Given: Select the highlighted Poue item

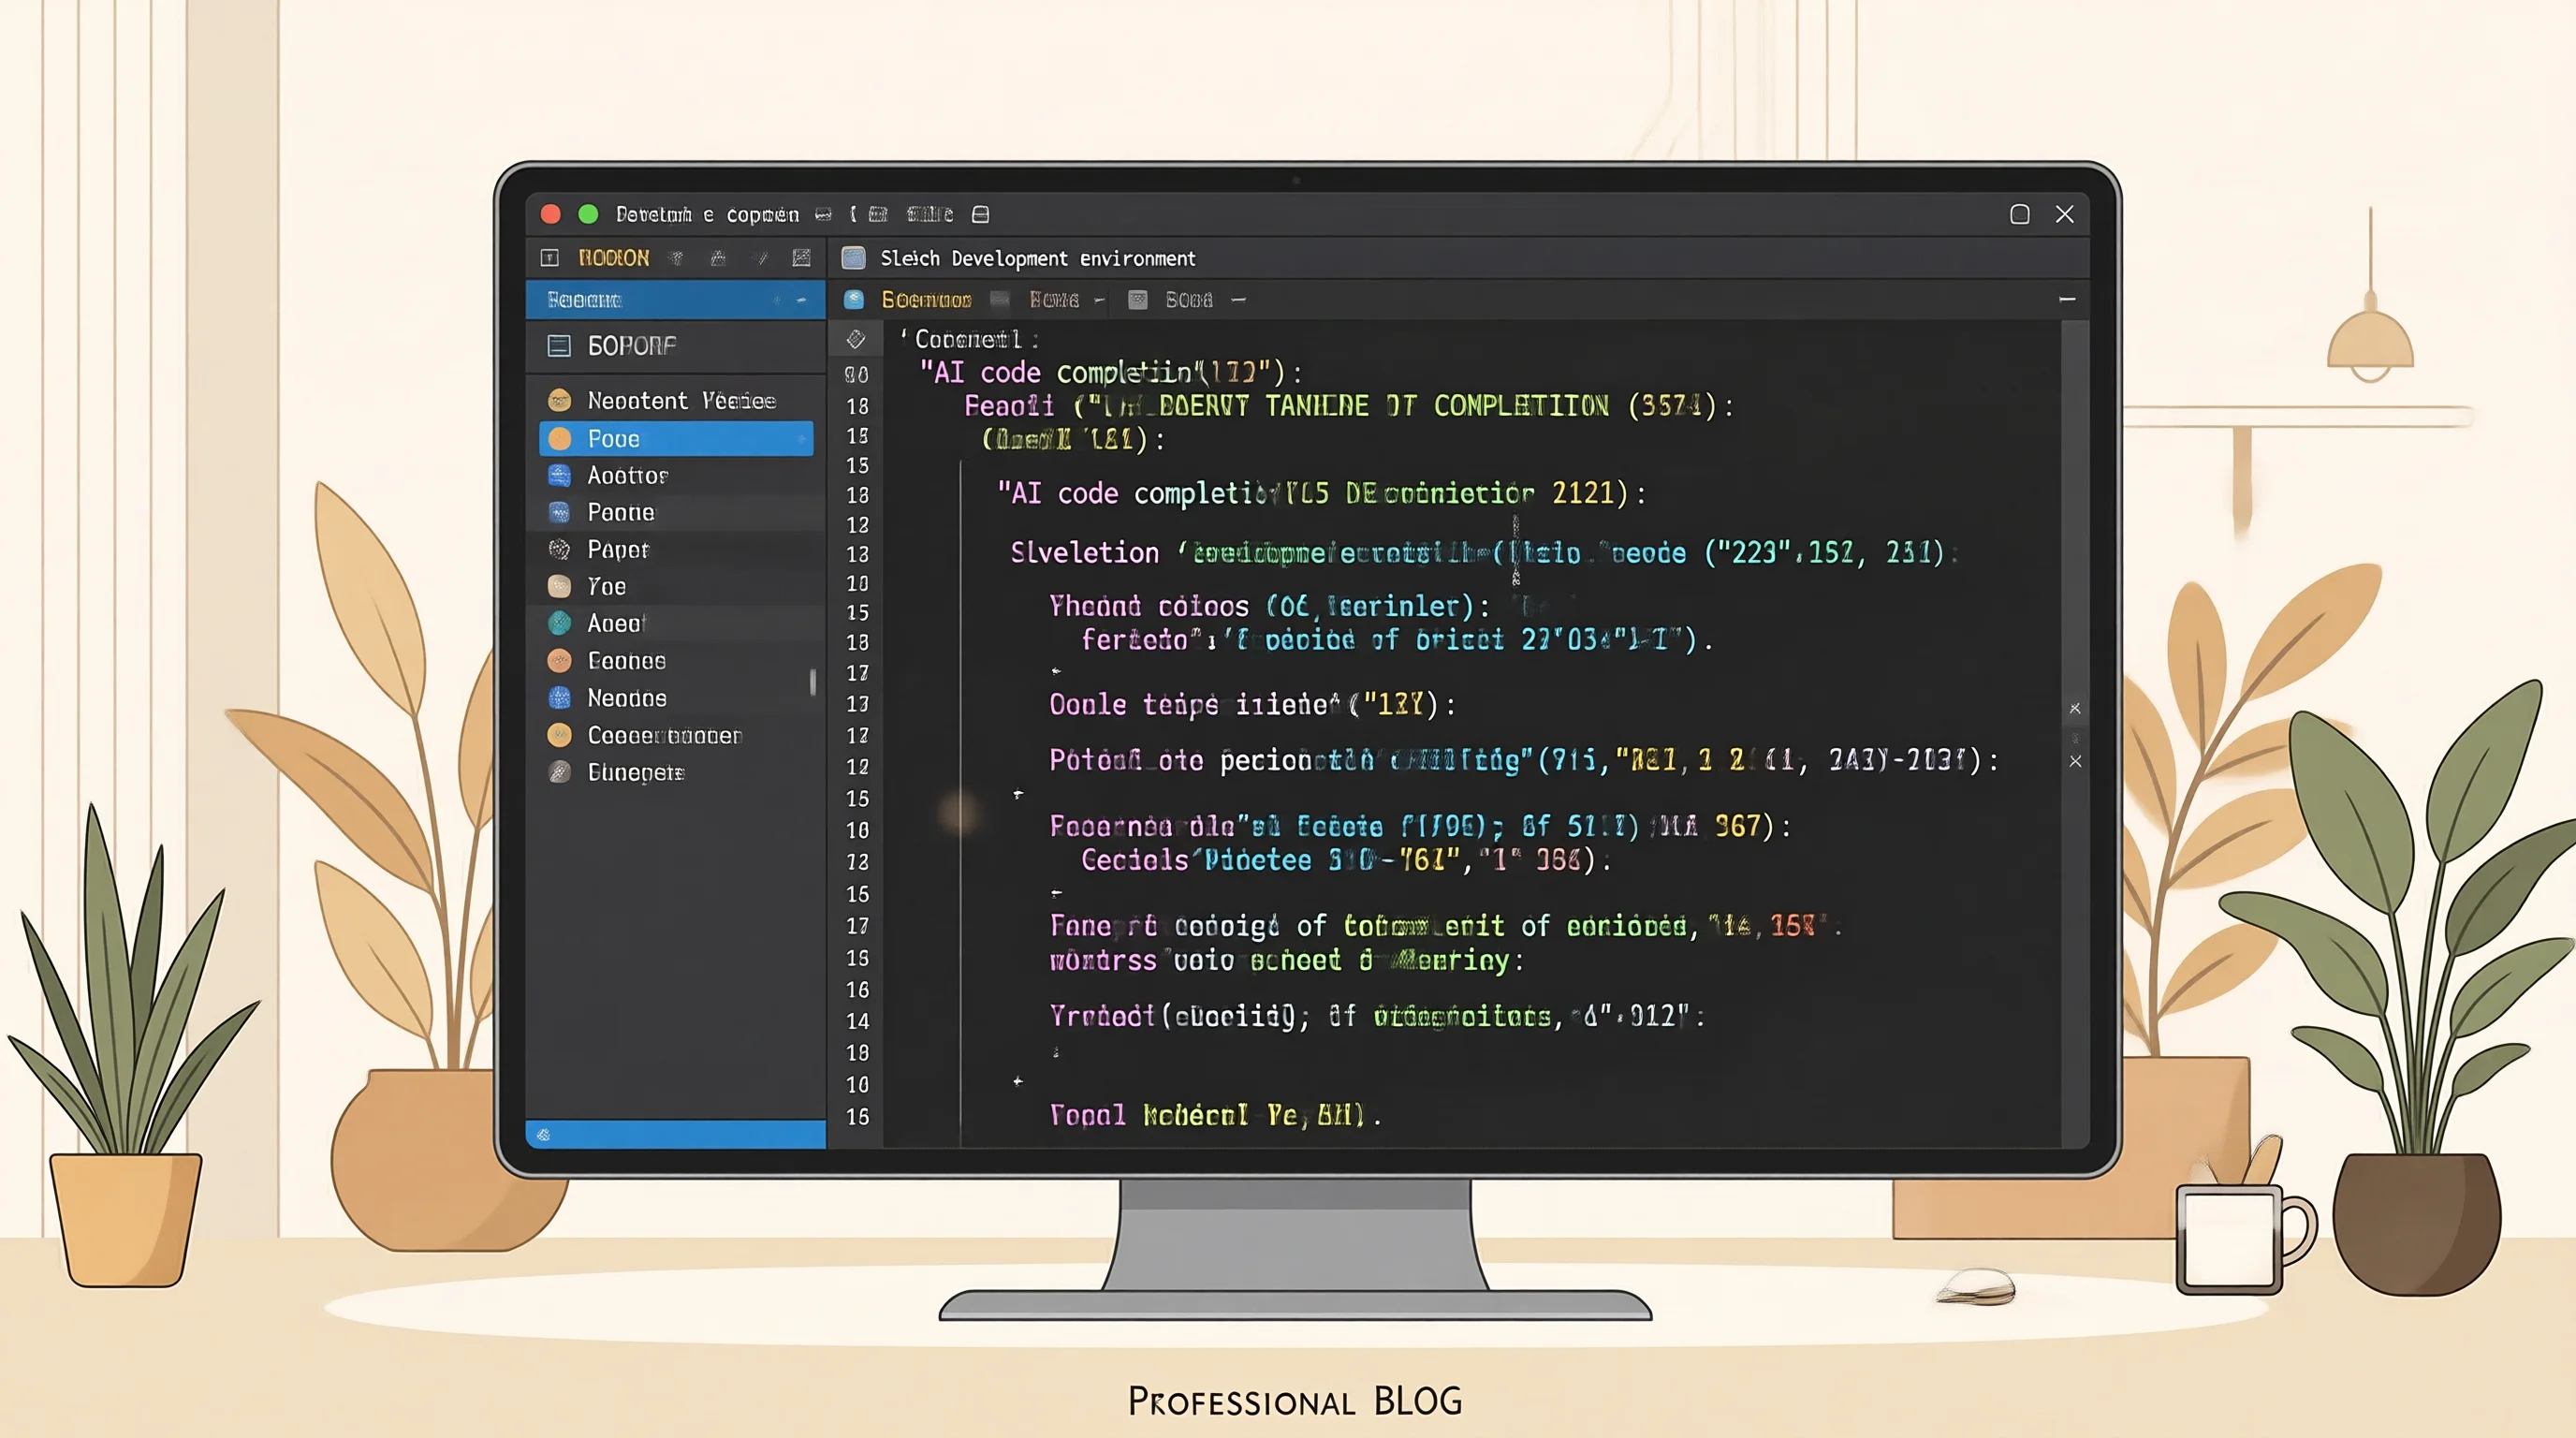Looking at the screenshot, I should [676, 439].
